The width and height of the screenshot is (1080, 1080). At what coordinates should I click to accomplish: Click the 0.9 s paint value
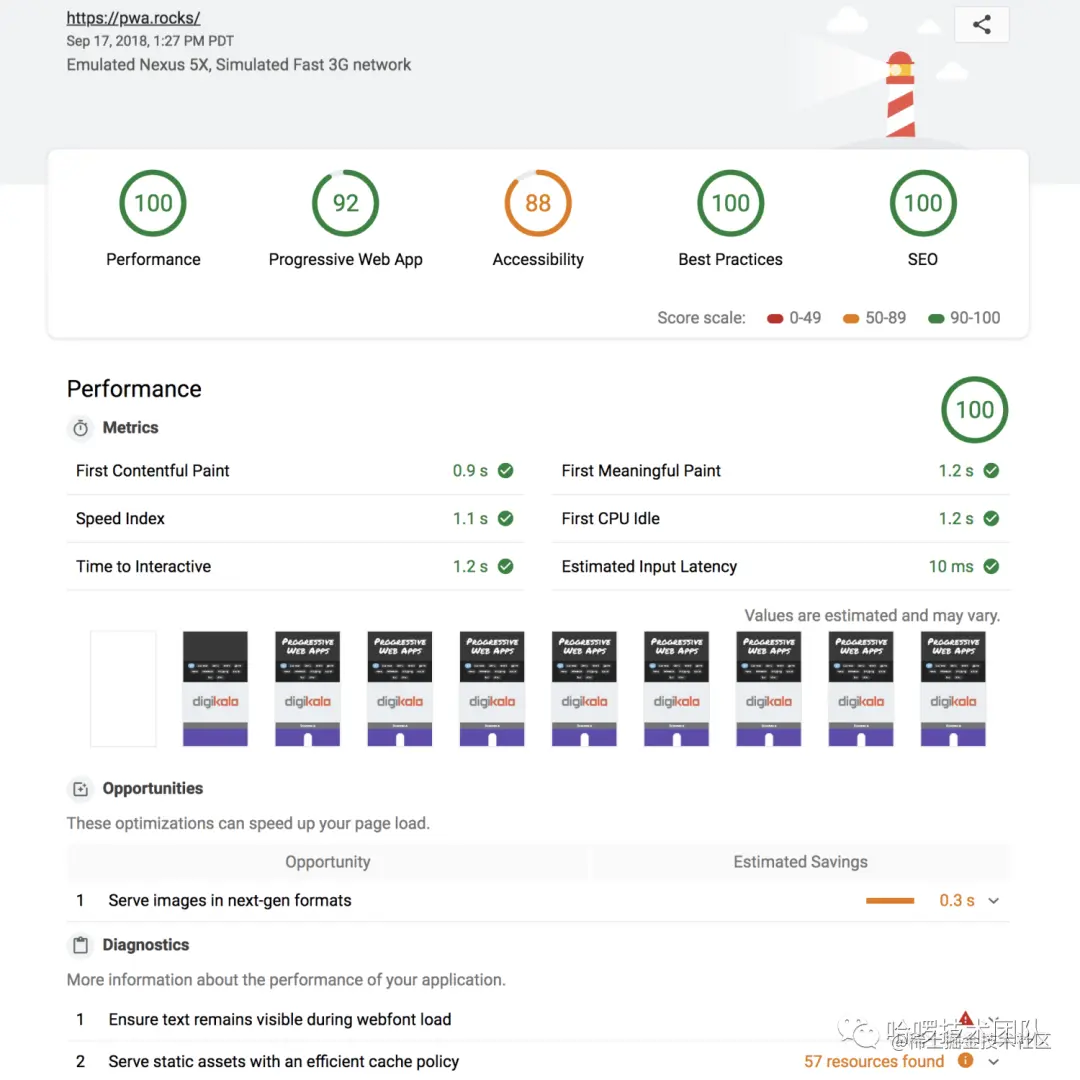click(x=470, y=471)
